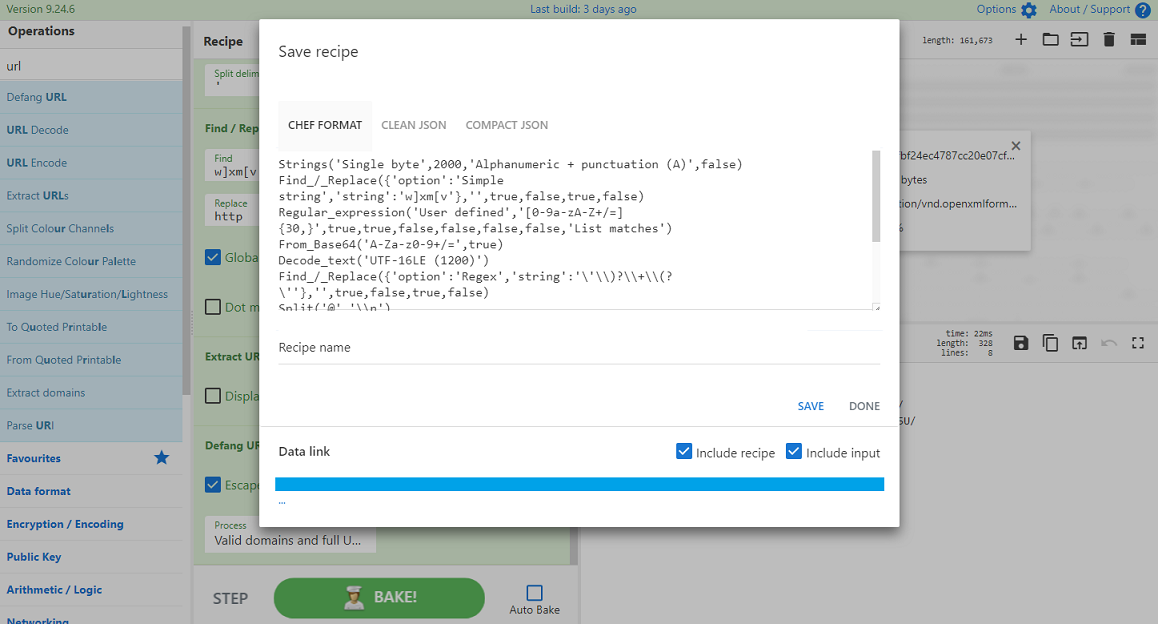Click the green BAKE! button
The image size is (1158, 624).
pos(379,597)
